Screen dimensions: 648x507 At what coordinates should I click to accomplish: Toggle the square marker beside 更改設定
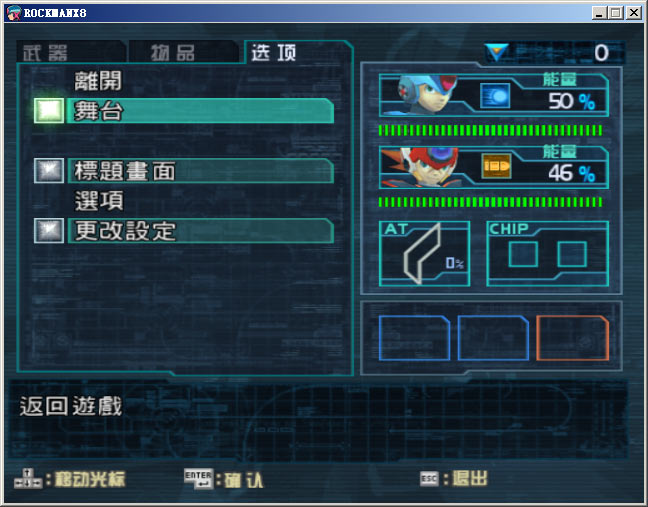(49, 231)
